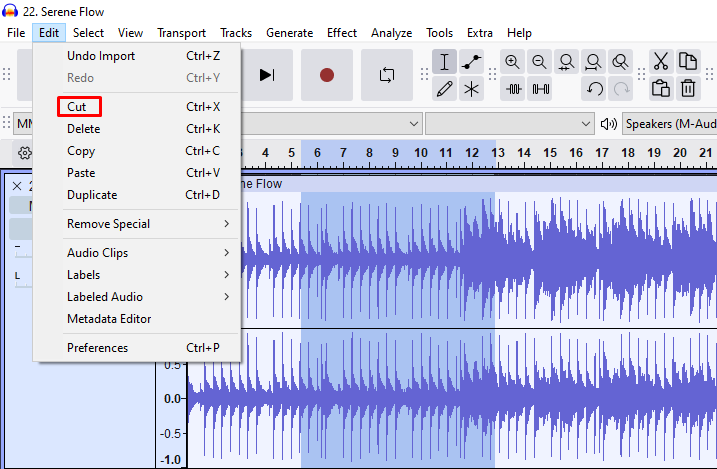The height and width of the screenshot is (469, 717).
Task: Open the Tools menu
Action: click(x=439, y=33)
